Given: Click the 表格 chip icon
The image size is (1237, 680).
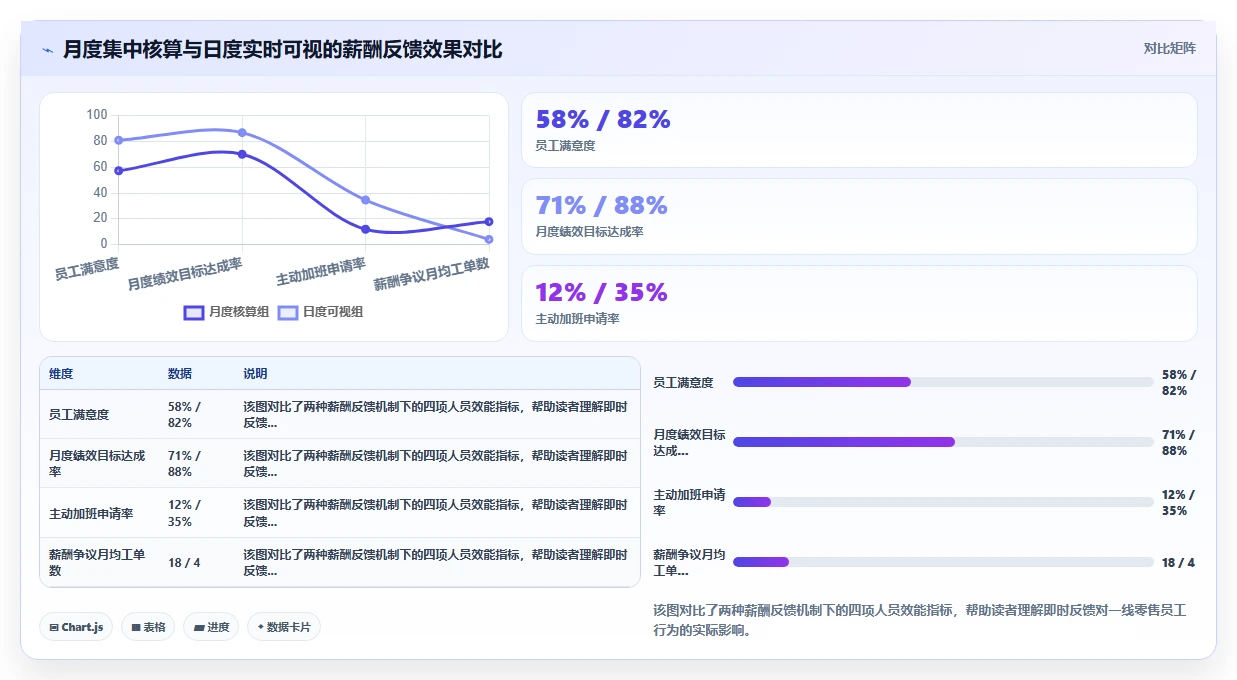Looking at the screenshot, I should pos(136,627).
